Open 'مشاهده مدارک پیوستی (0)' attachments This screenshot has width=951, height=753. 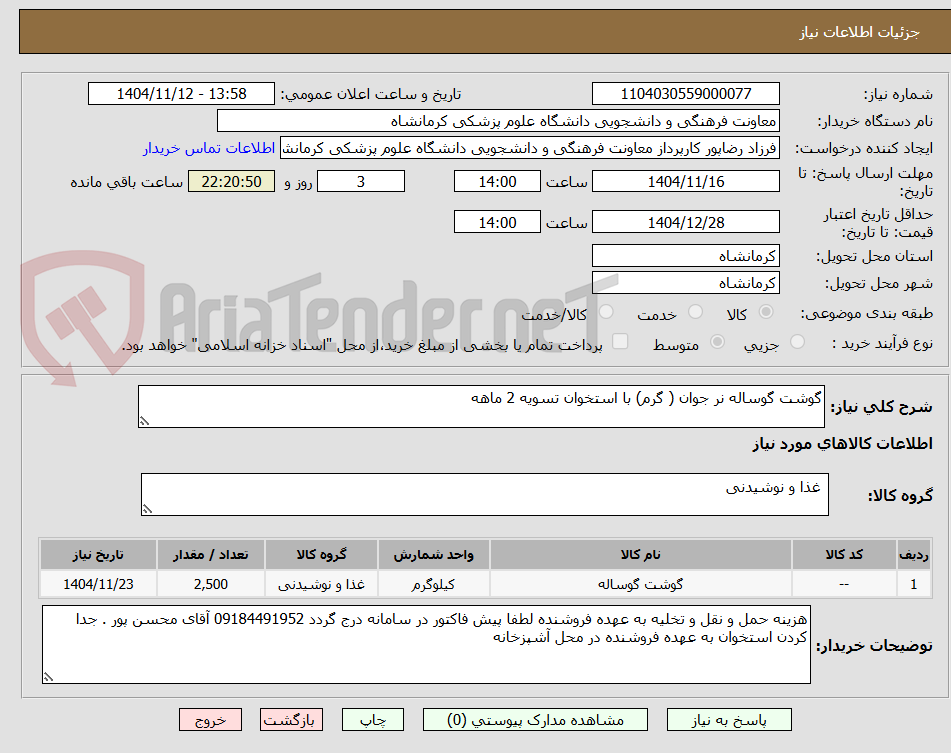[536, 720]
